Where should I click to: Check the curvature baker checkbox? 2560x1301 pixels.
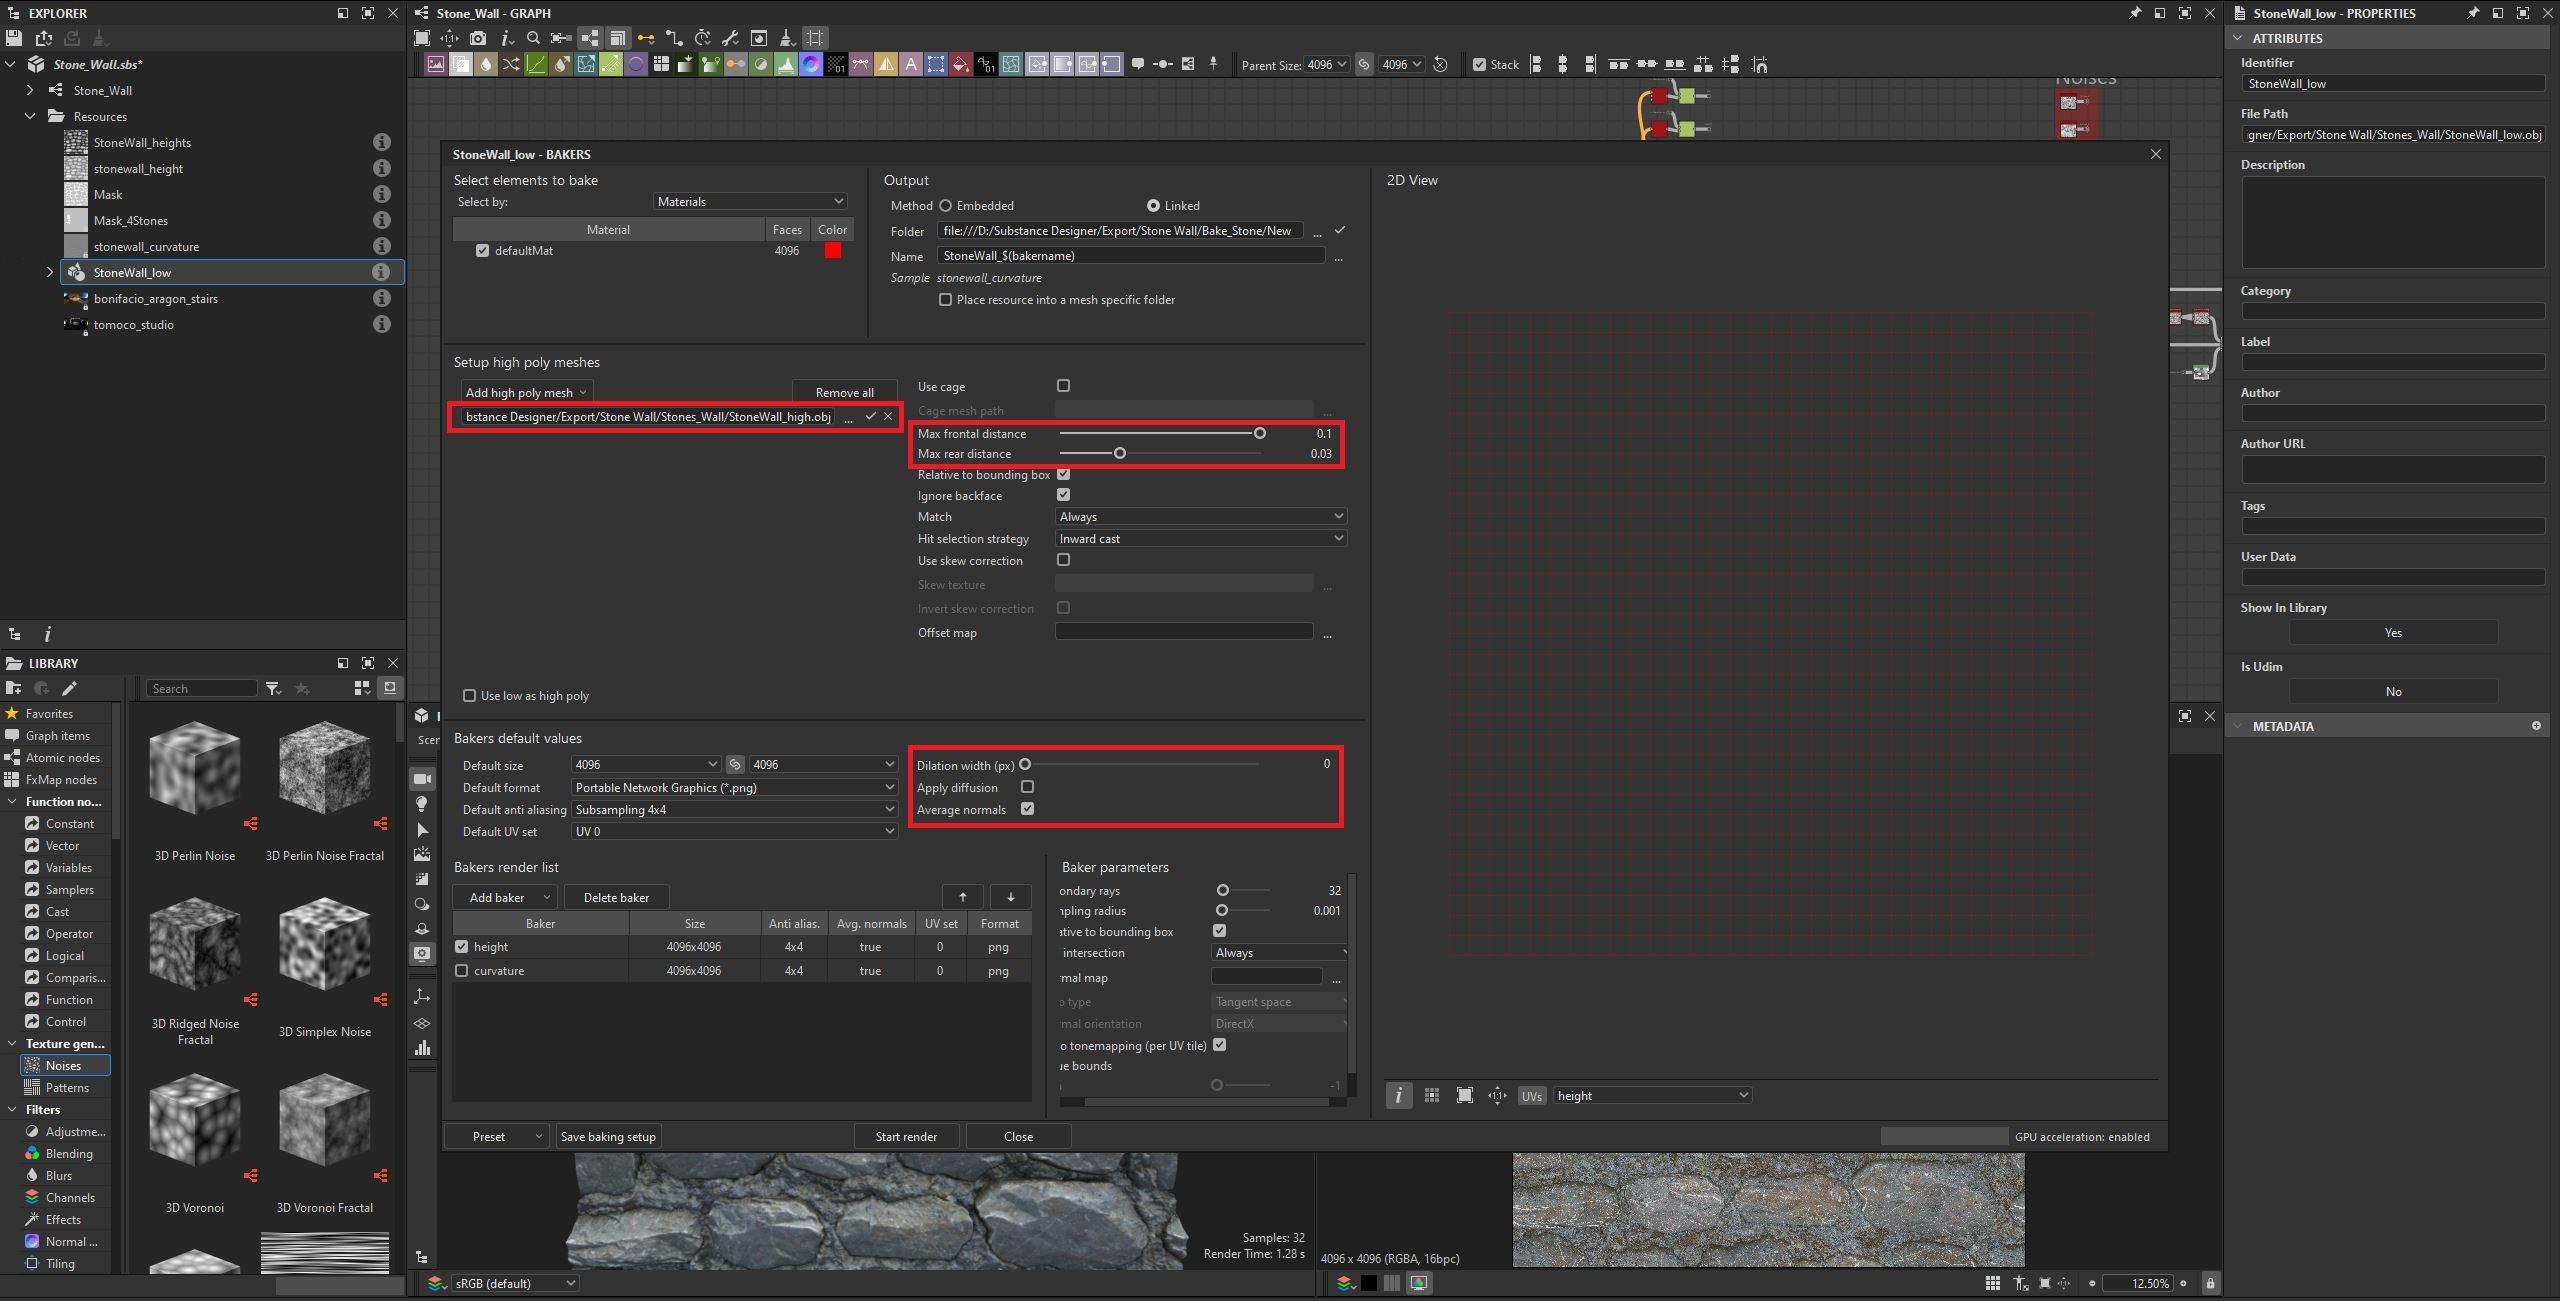(461, 970)
